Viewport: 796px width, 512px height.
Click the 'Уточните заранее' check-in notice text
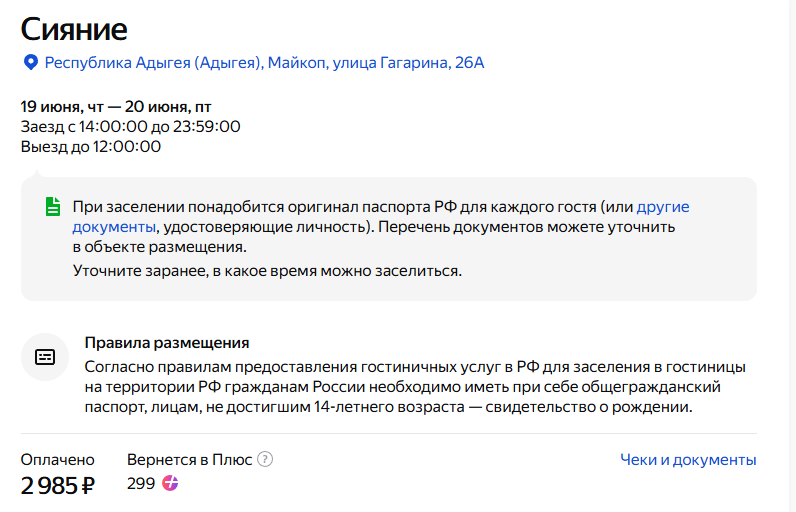click(267, 271)
